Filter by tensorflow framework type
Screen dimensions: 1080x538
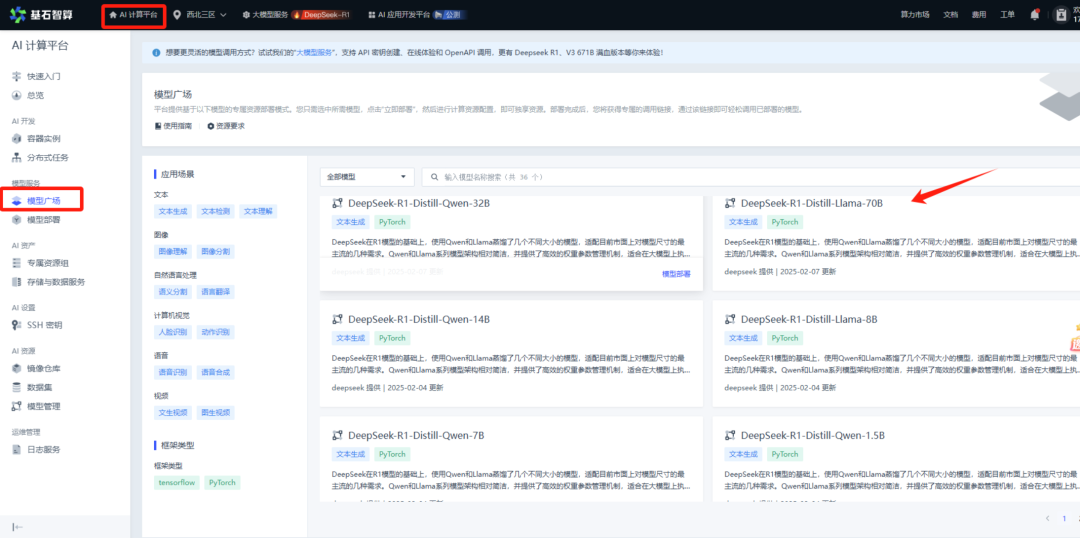pos(177,483)
